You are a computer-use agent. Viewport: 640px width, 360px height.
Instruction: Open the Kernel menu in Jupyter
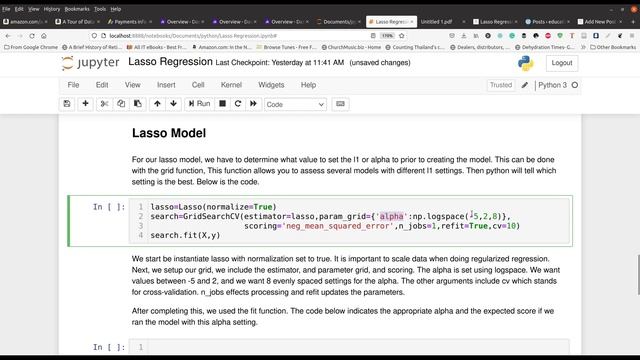[x=231, y=85]
